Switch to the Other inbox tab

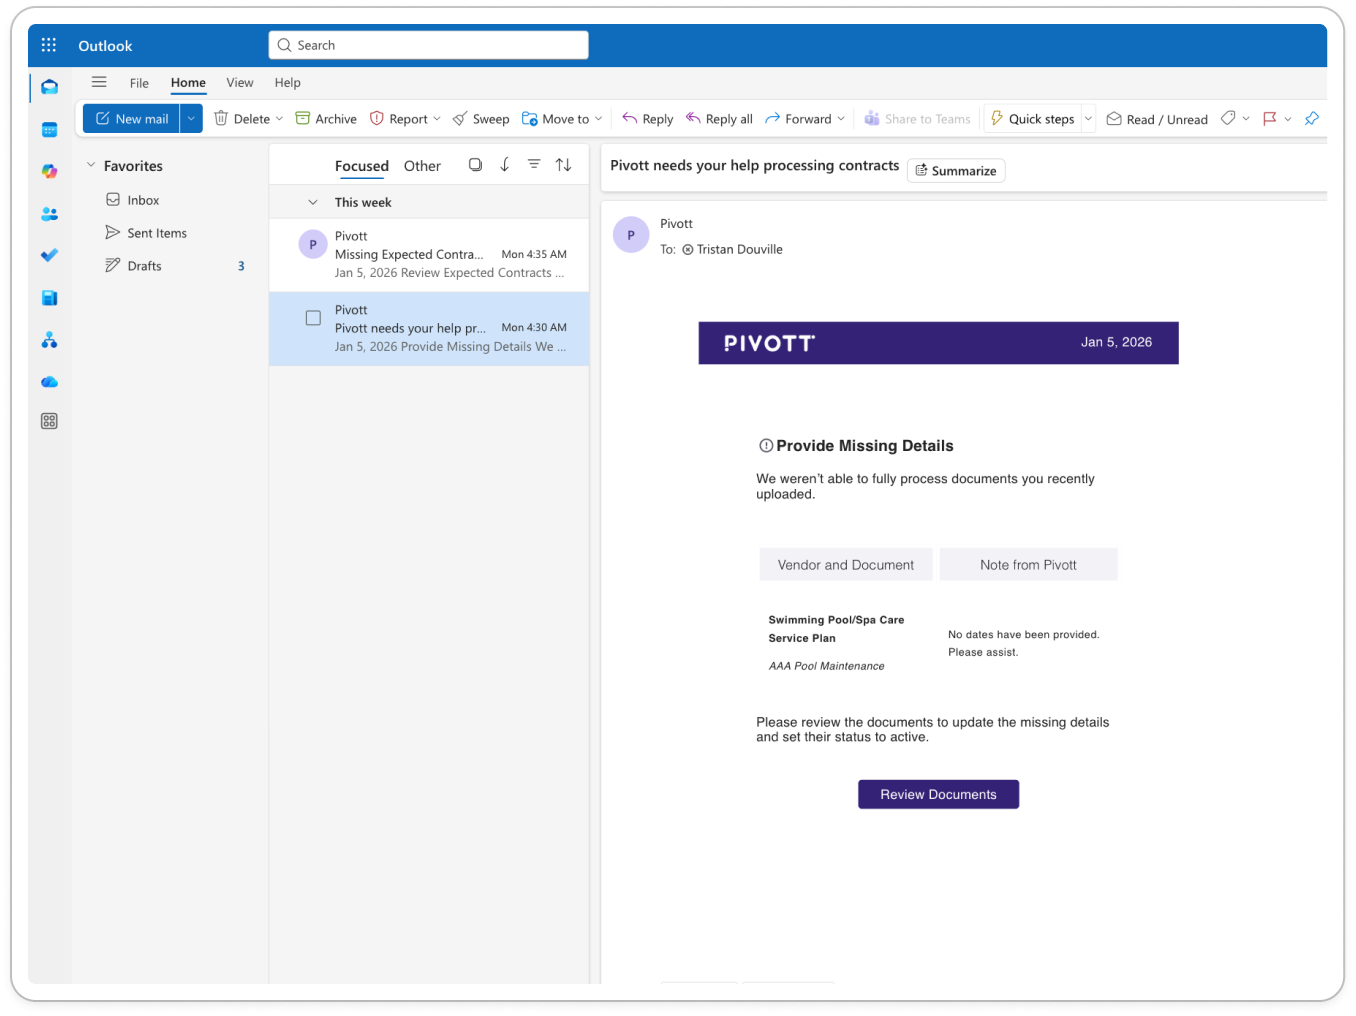[422, 166]
